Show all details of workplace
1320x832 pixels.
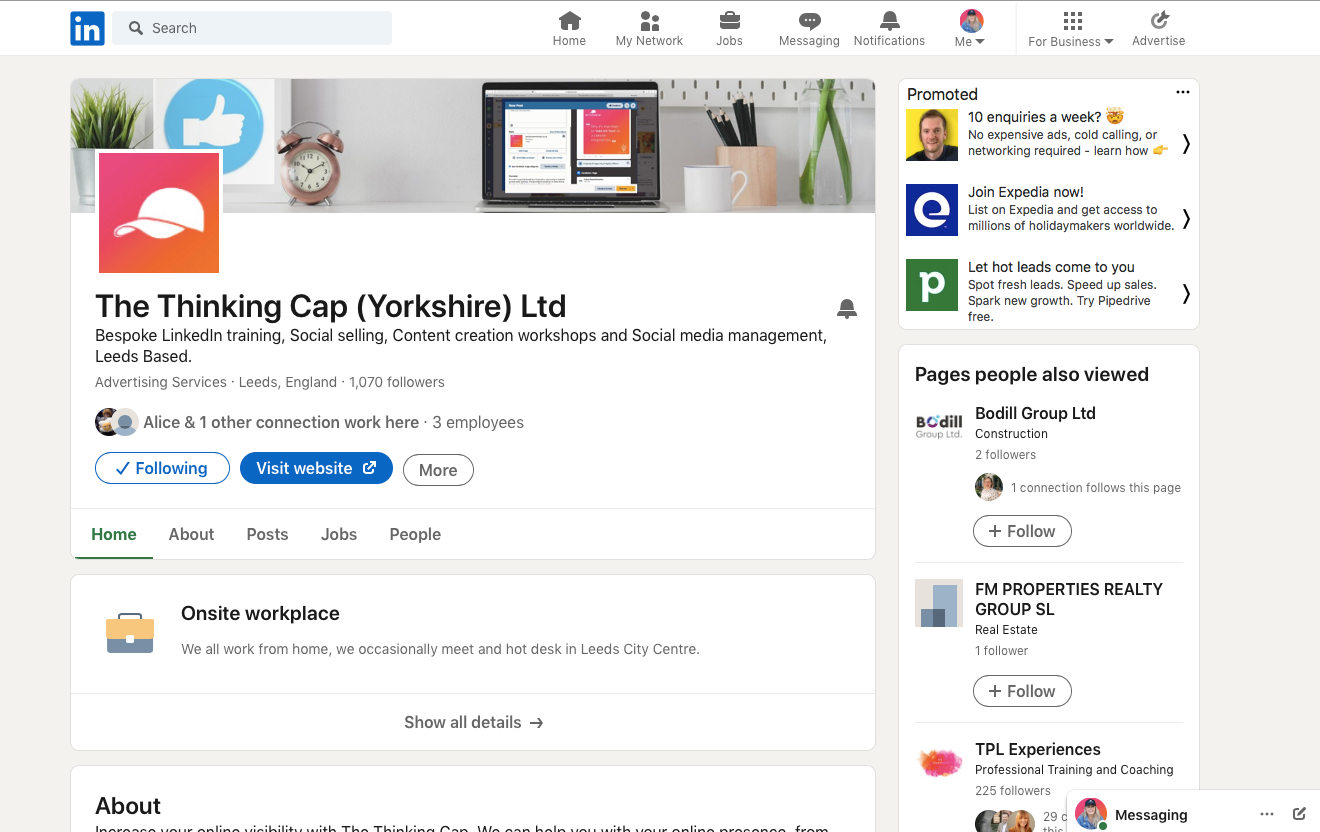473,722
